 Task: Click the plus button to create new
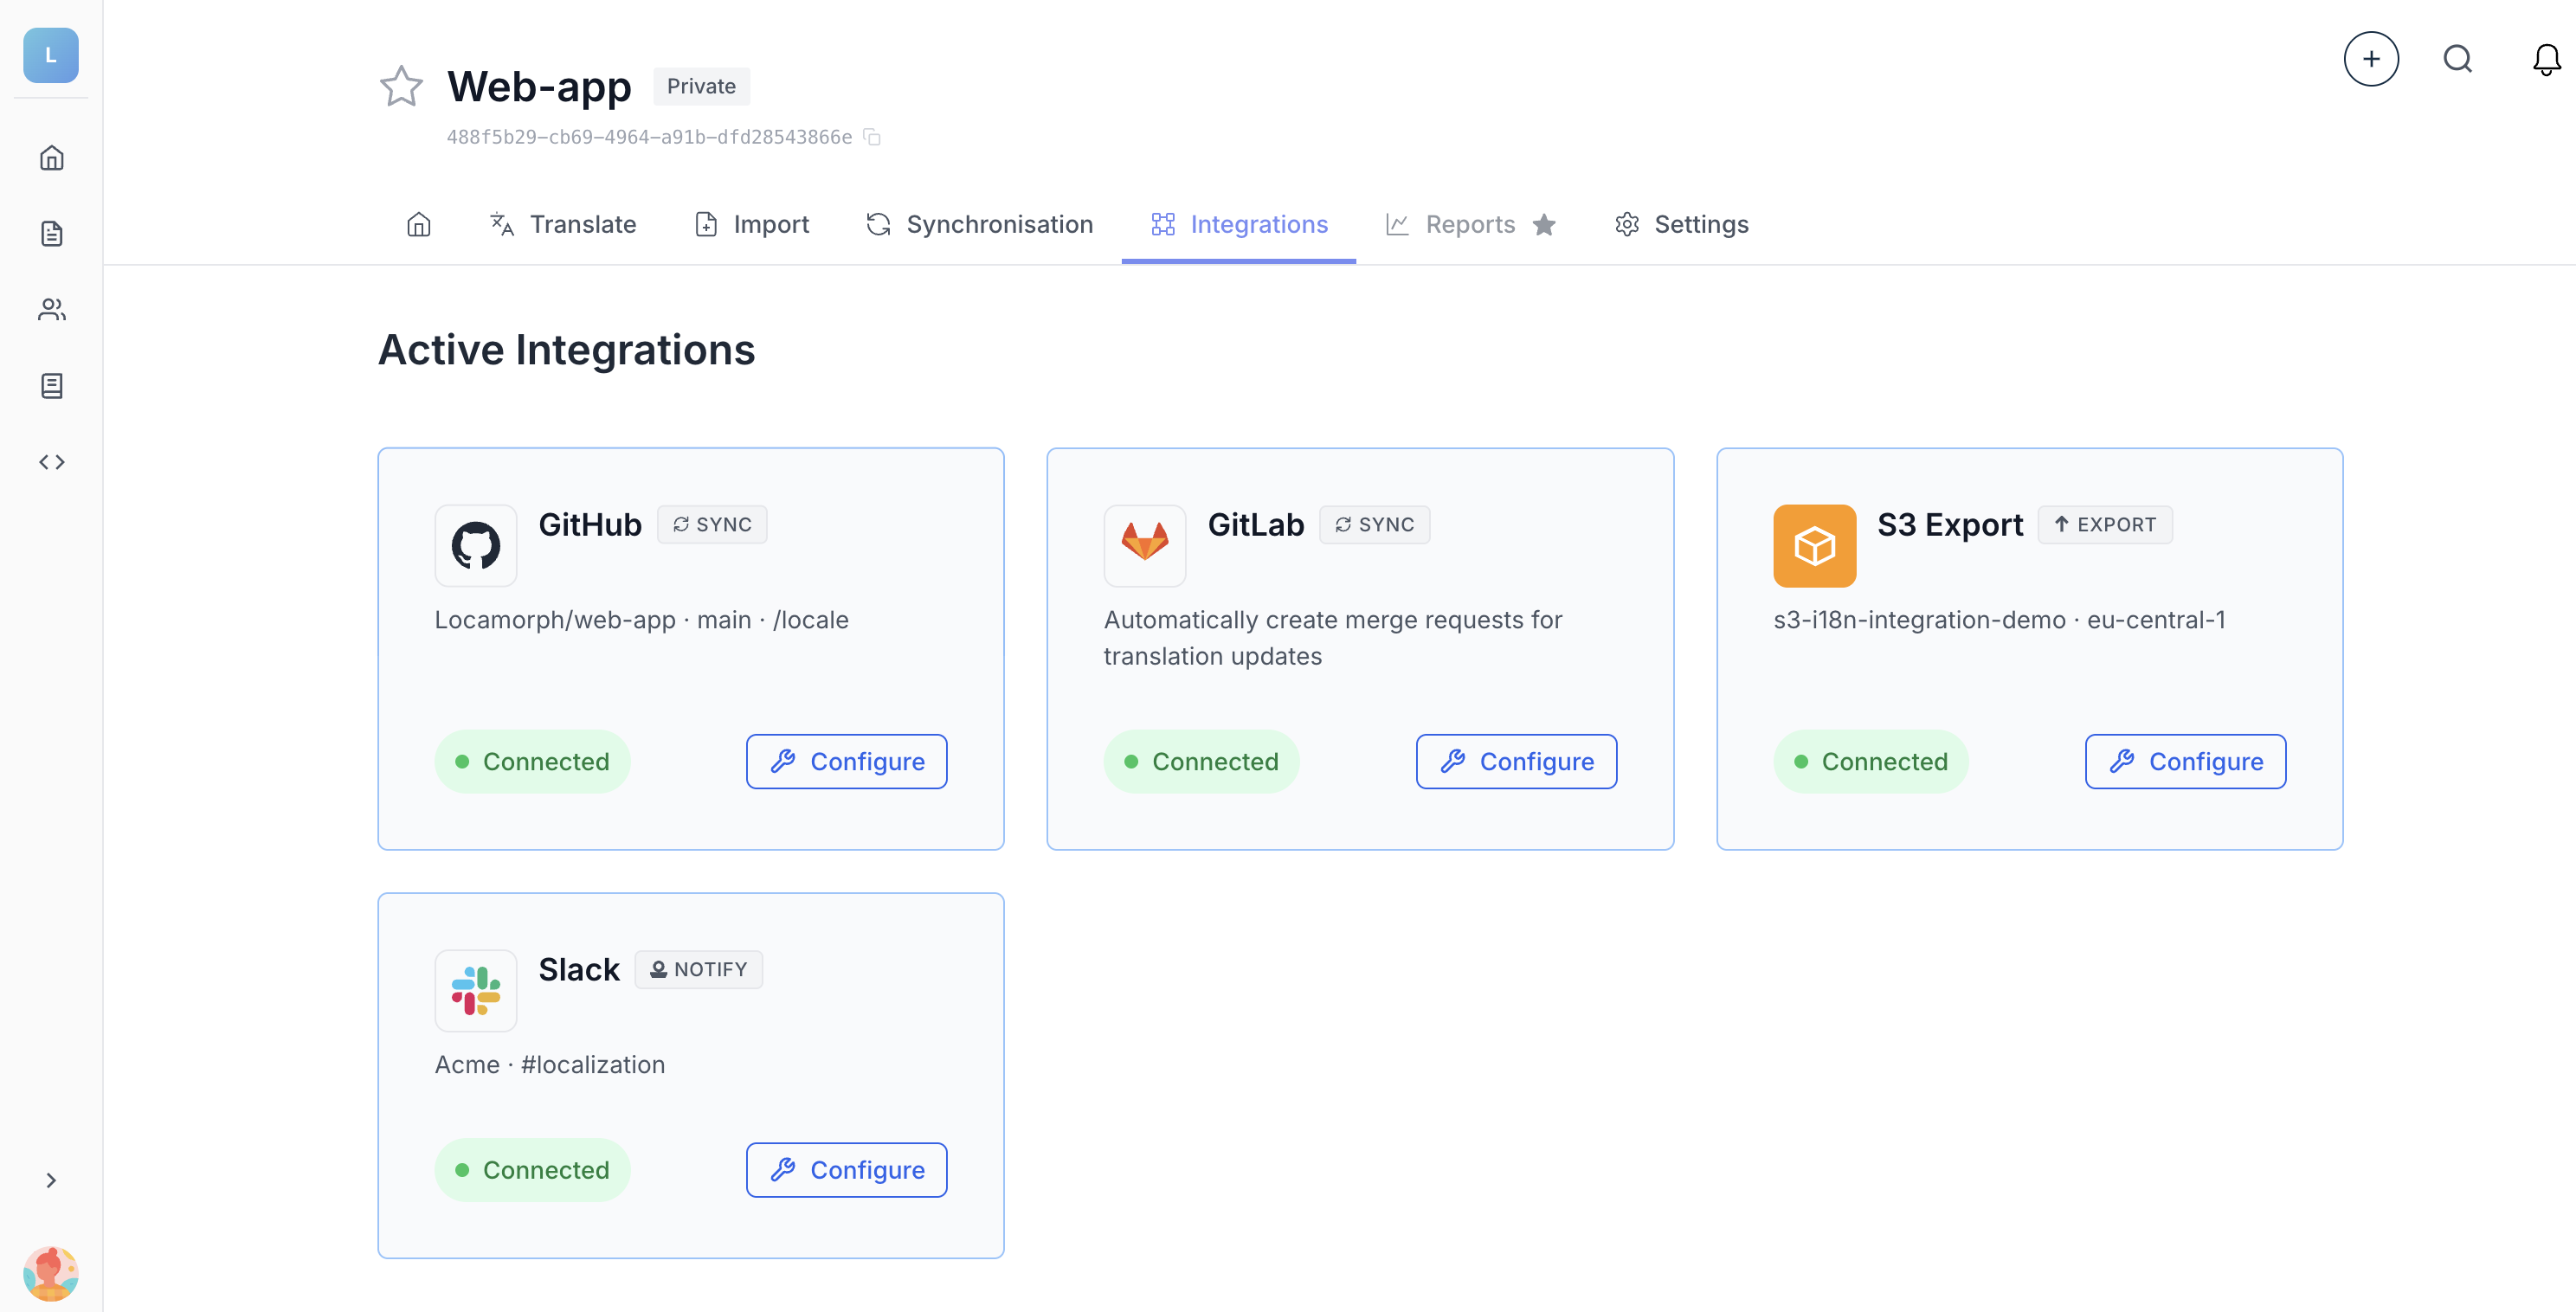(x=2371, y=59)
